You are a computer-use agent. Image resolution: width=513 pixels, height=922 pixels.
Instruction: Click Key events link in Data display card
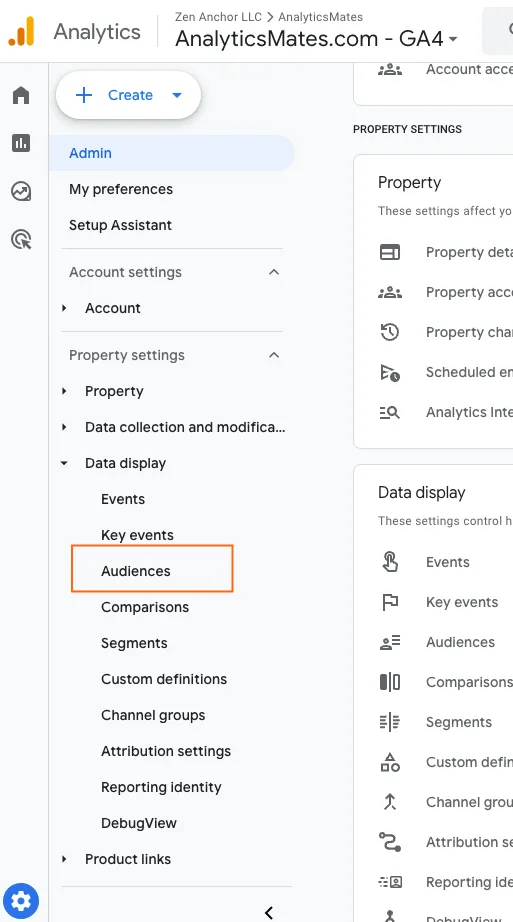[462, 602]
